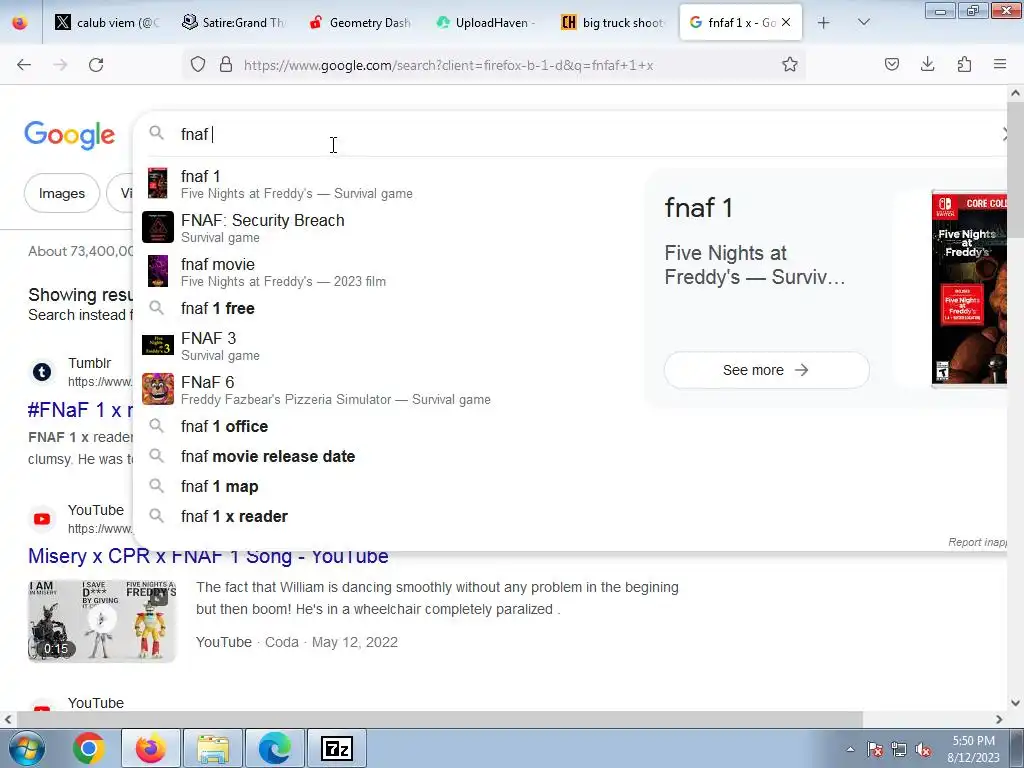Open Windows Explorer from the taskbar
The height and width of the screenshot is (768, 1024).
coord(213,748)
